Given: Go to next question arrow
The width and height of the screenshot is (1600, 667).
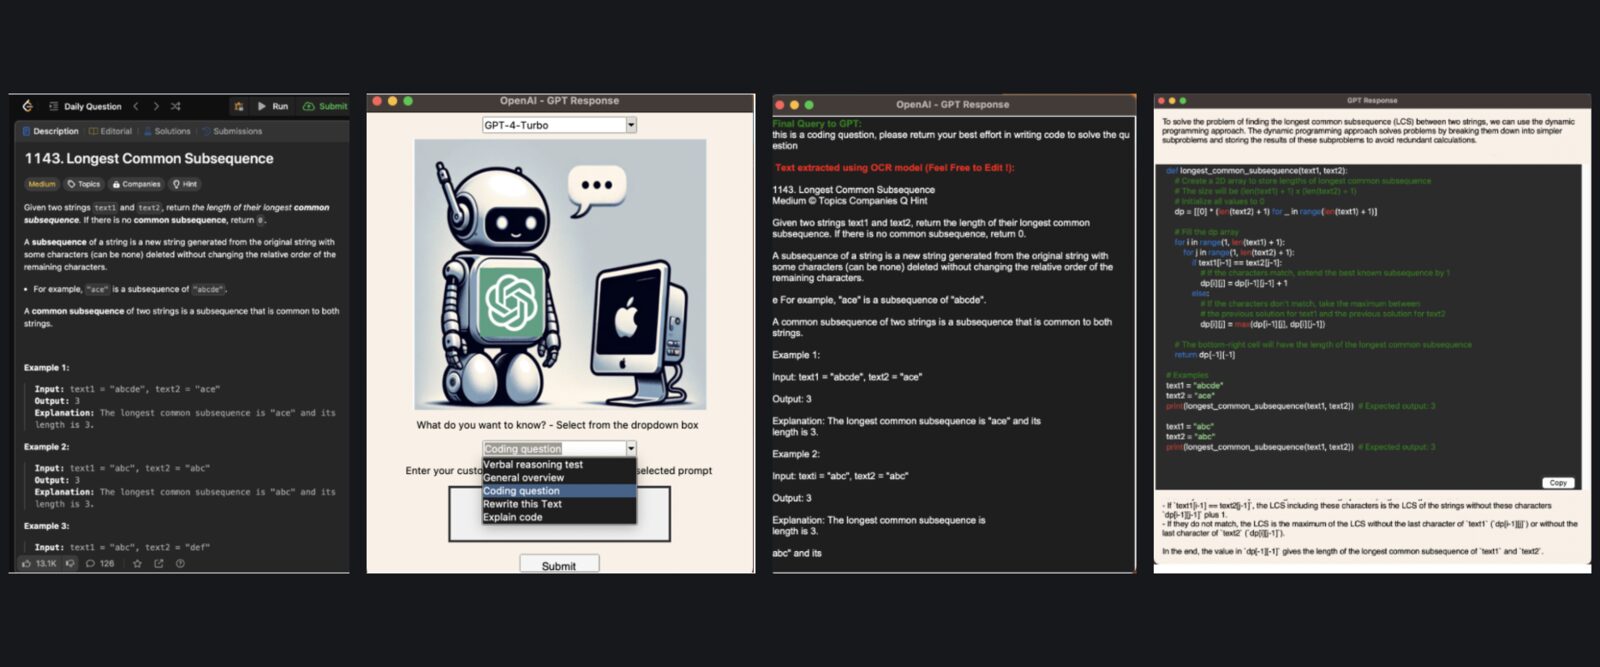Looking at the screenshot, I should pos(156,106).
